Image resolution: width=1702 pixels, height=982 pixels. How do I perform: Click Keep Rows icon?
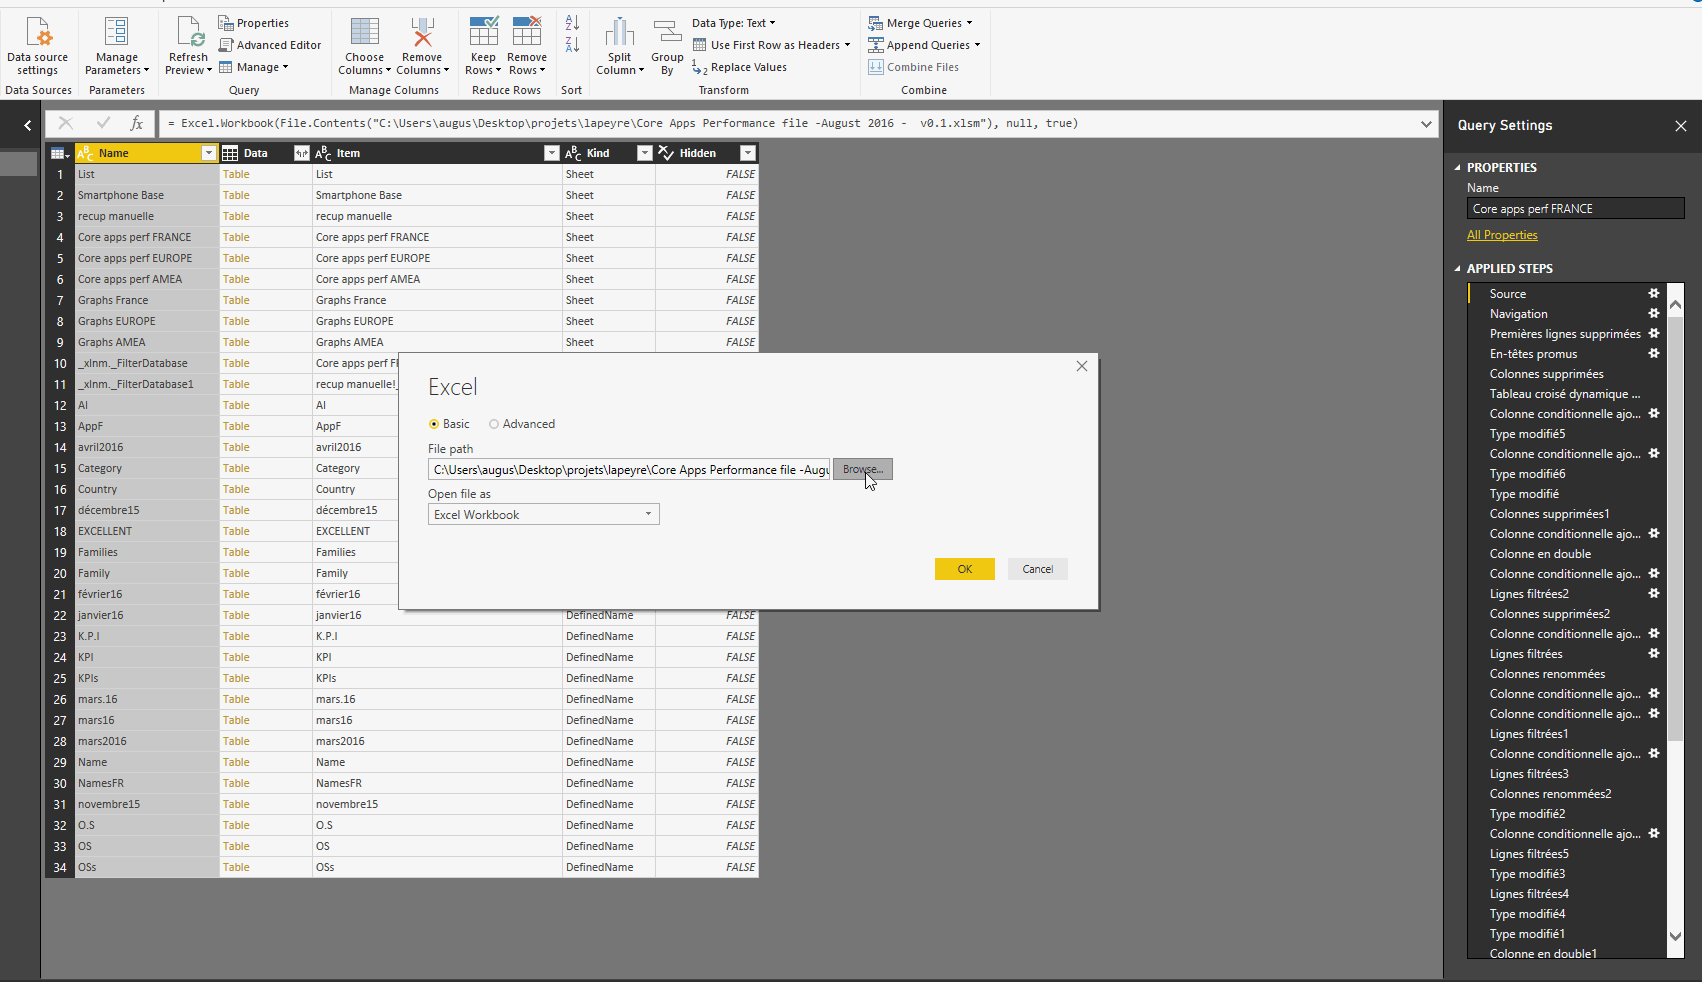484,32
